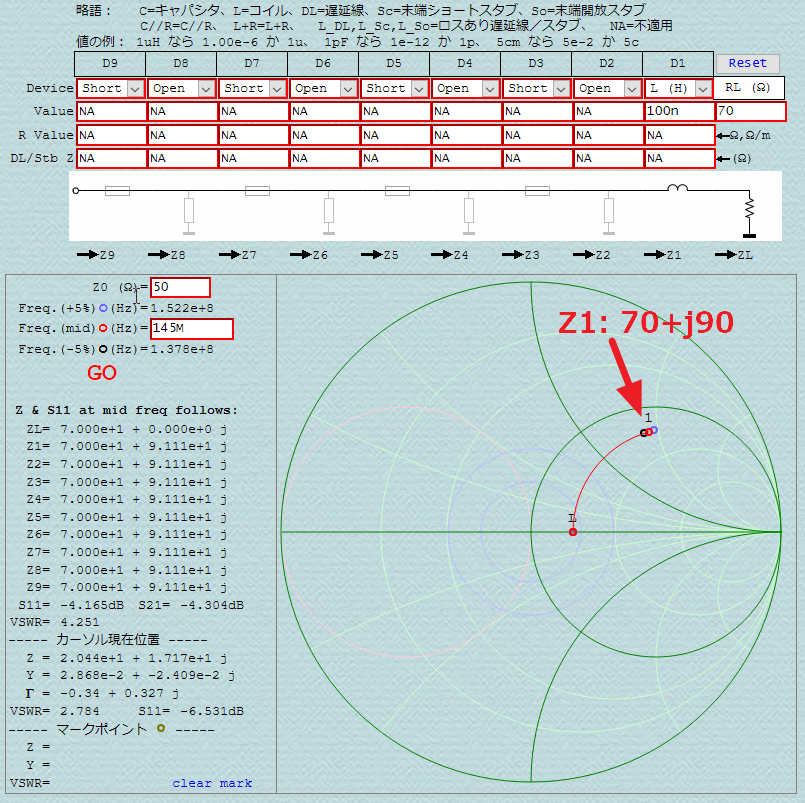Focus the D9 Value input field
This screenshot has width=805, height=803.
(x=111, y=111)
